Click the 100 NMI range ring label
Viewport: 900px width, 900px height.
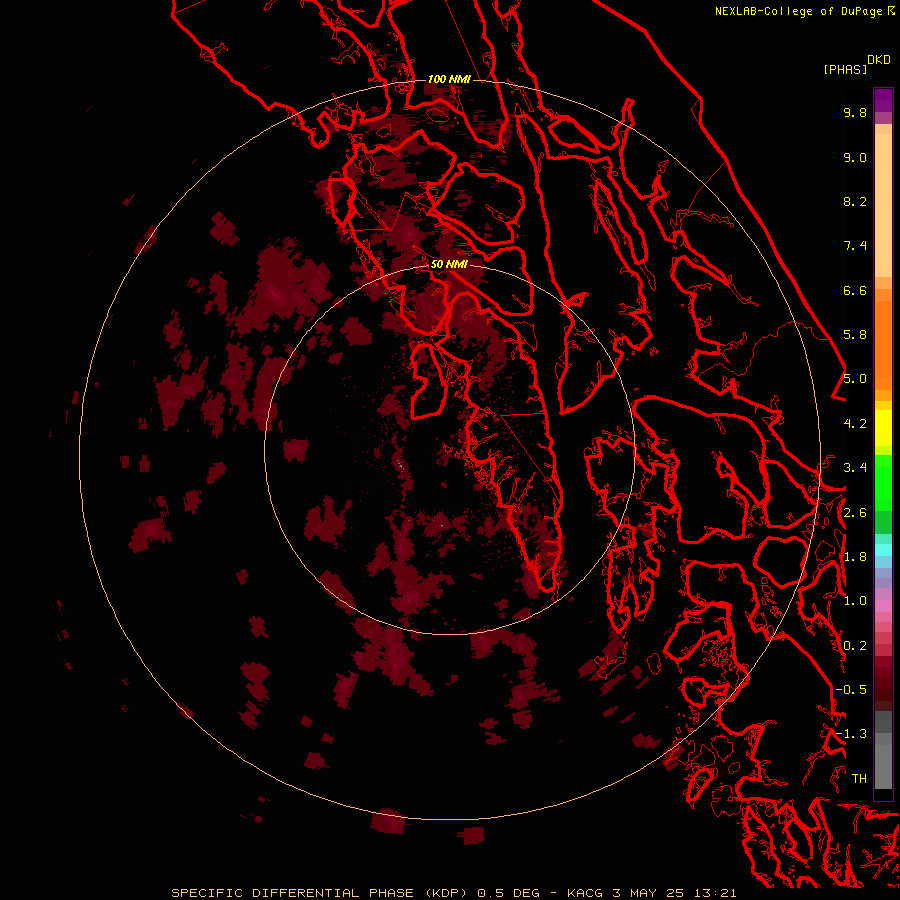pyautogui.click(x=449, y=79)
